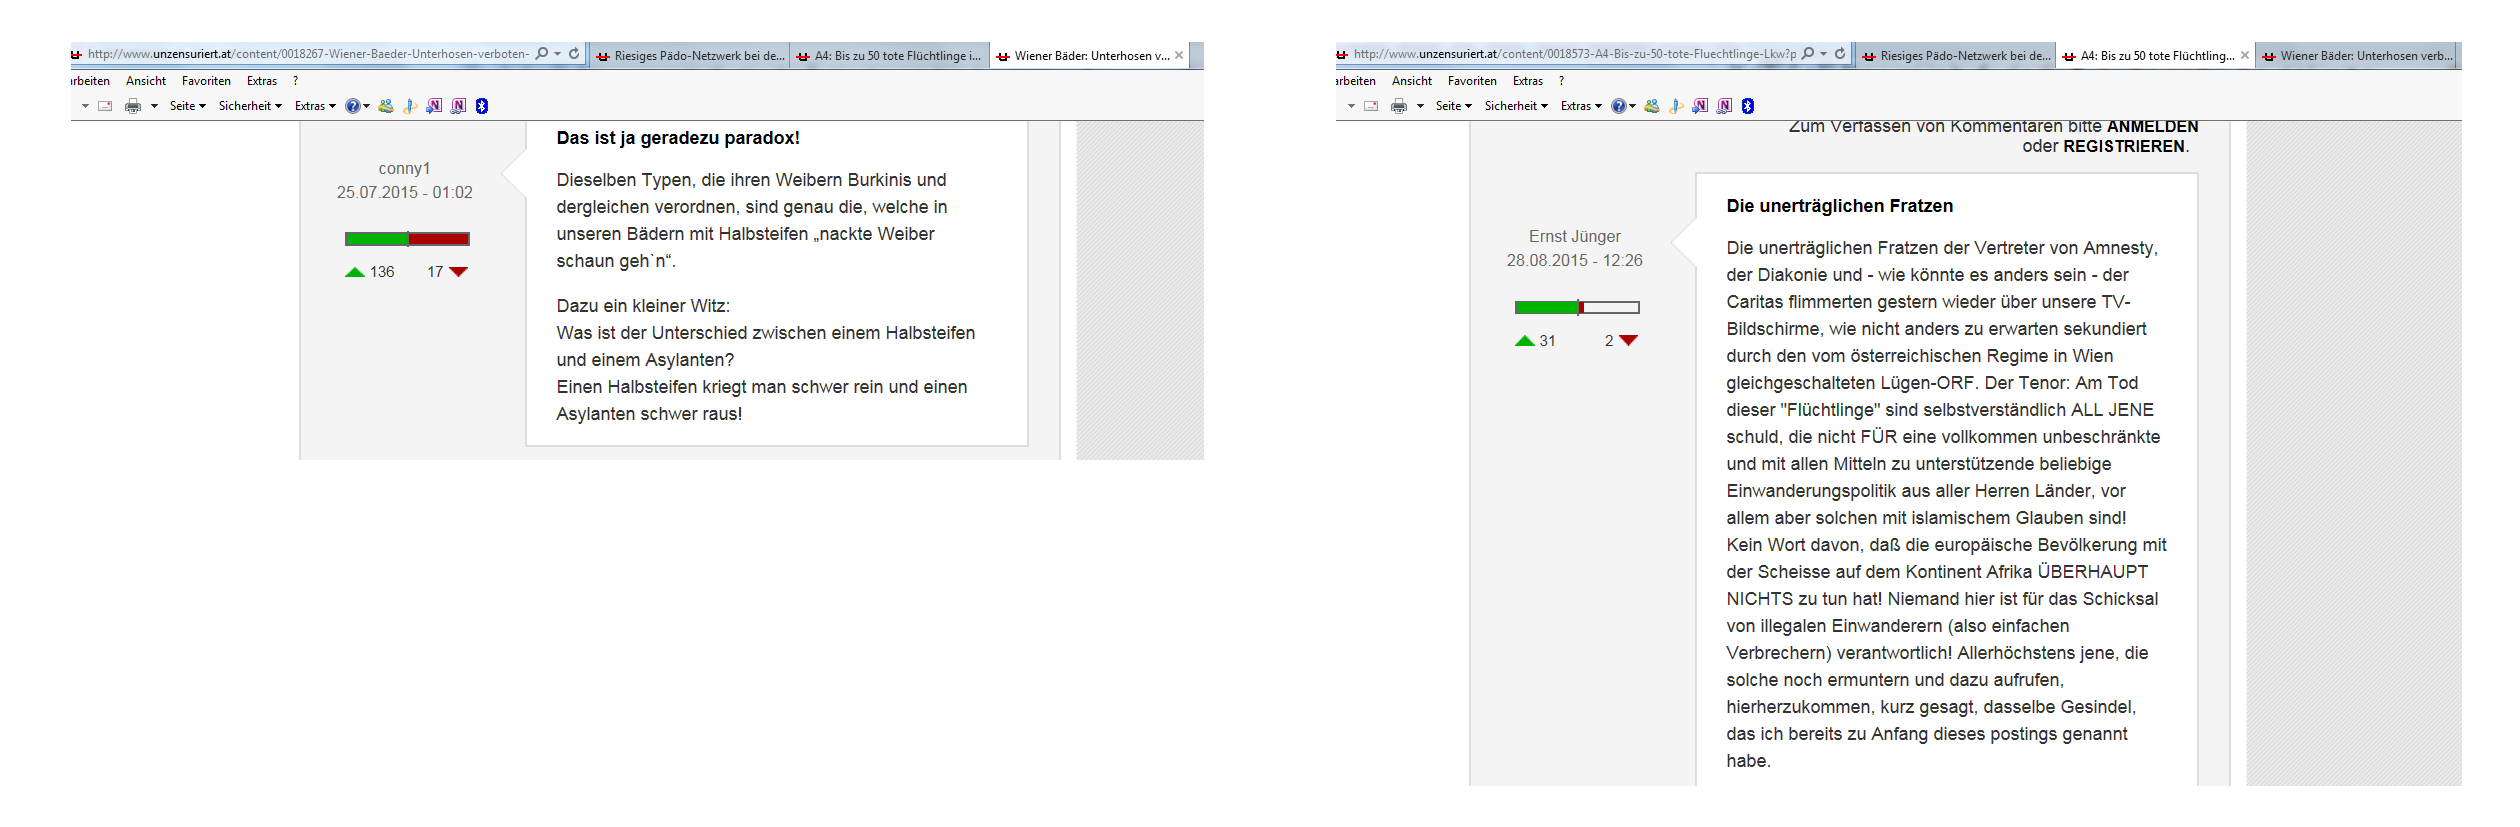Follow the ANMELDEN link
Screen dimensions: 2520x827
[x=2152, y=127]
